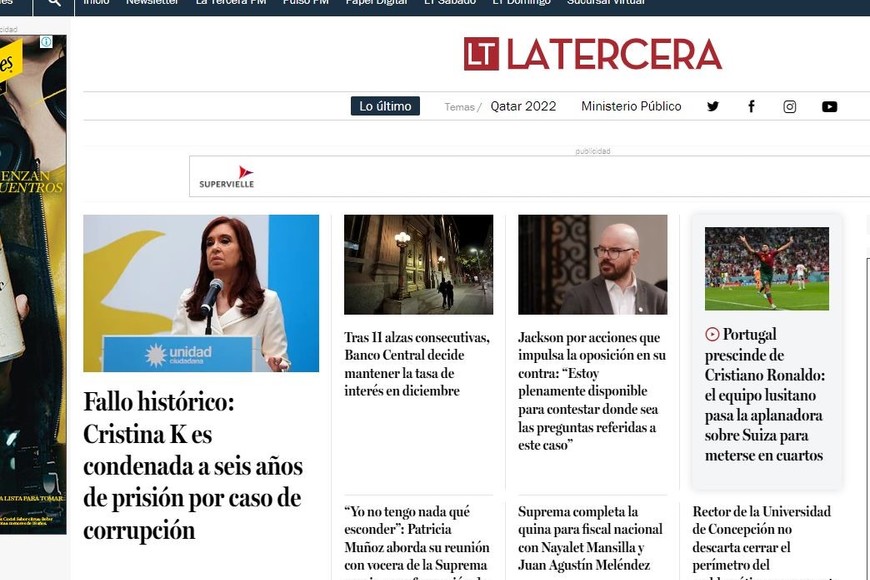Screen dimensions: 870x580
Task: Open the search magnifier in top bar
Action: pos(54,3)
